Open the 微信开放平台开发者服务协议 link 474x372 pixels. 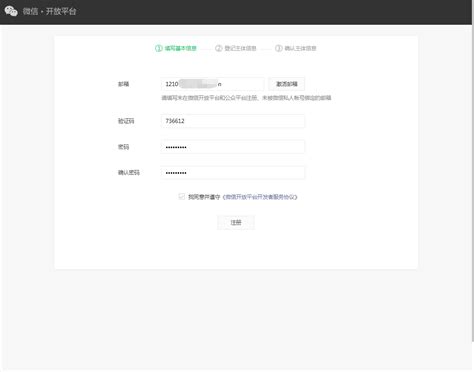(260, 197)
